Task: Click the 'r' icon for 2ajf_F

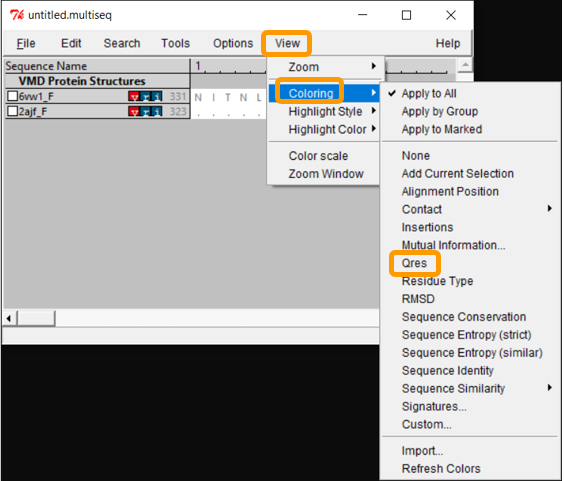Action: (x=145, y=111)
